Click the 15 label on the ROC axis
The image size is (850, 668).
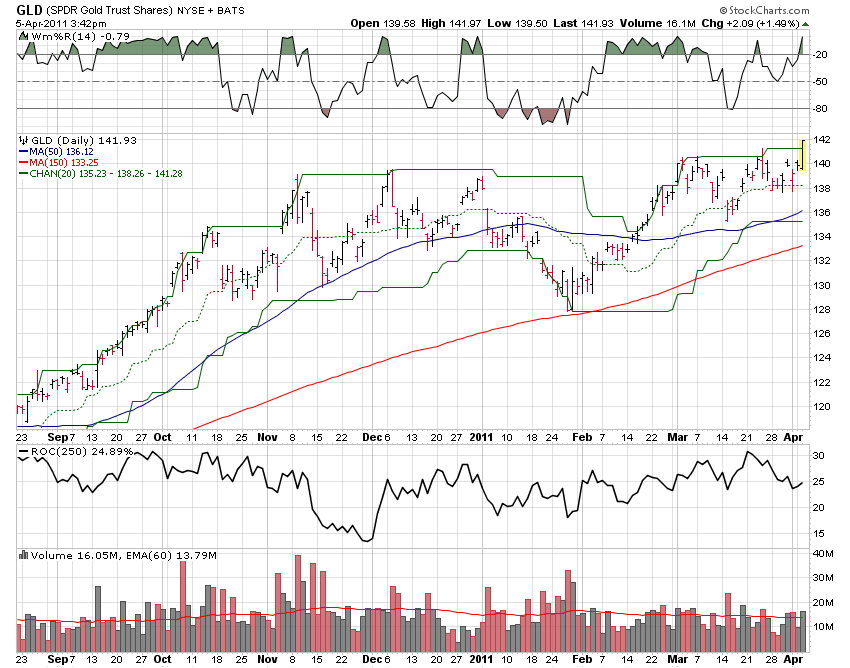click(x=818, y=534)
